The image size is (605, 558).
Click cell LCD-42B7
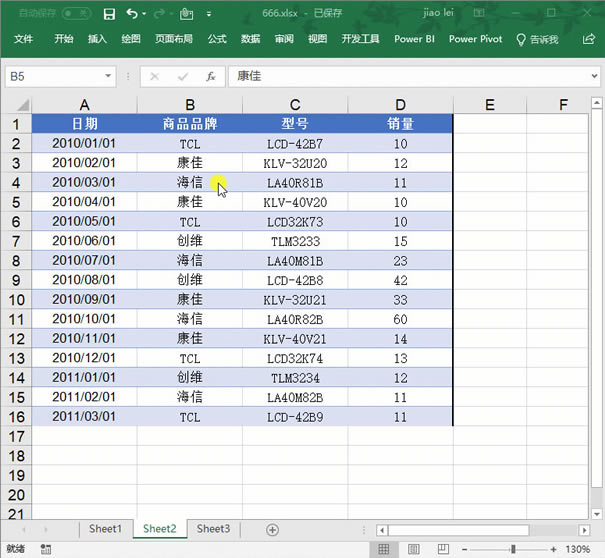tap(295, 144)
